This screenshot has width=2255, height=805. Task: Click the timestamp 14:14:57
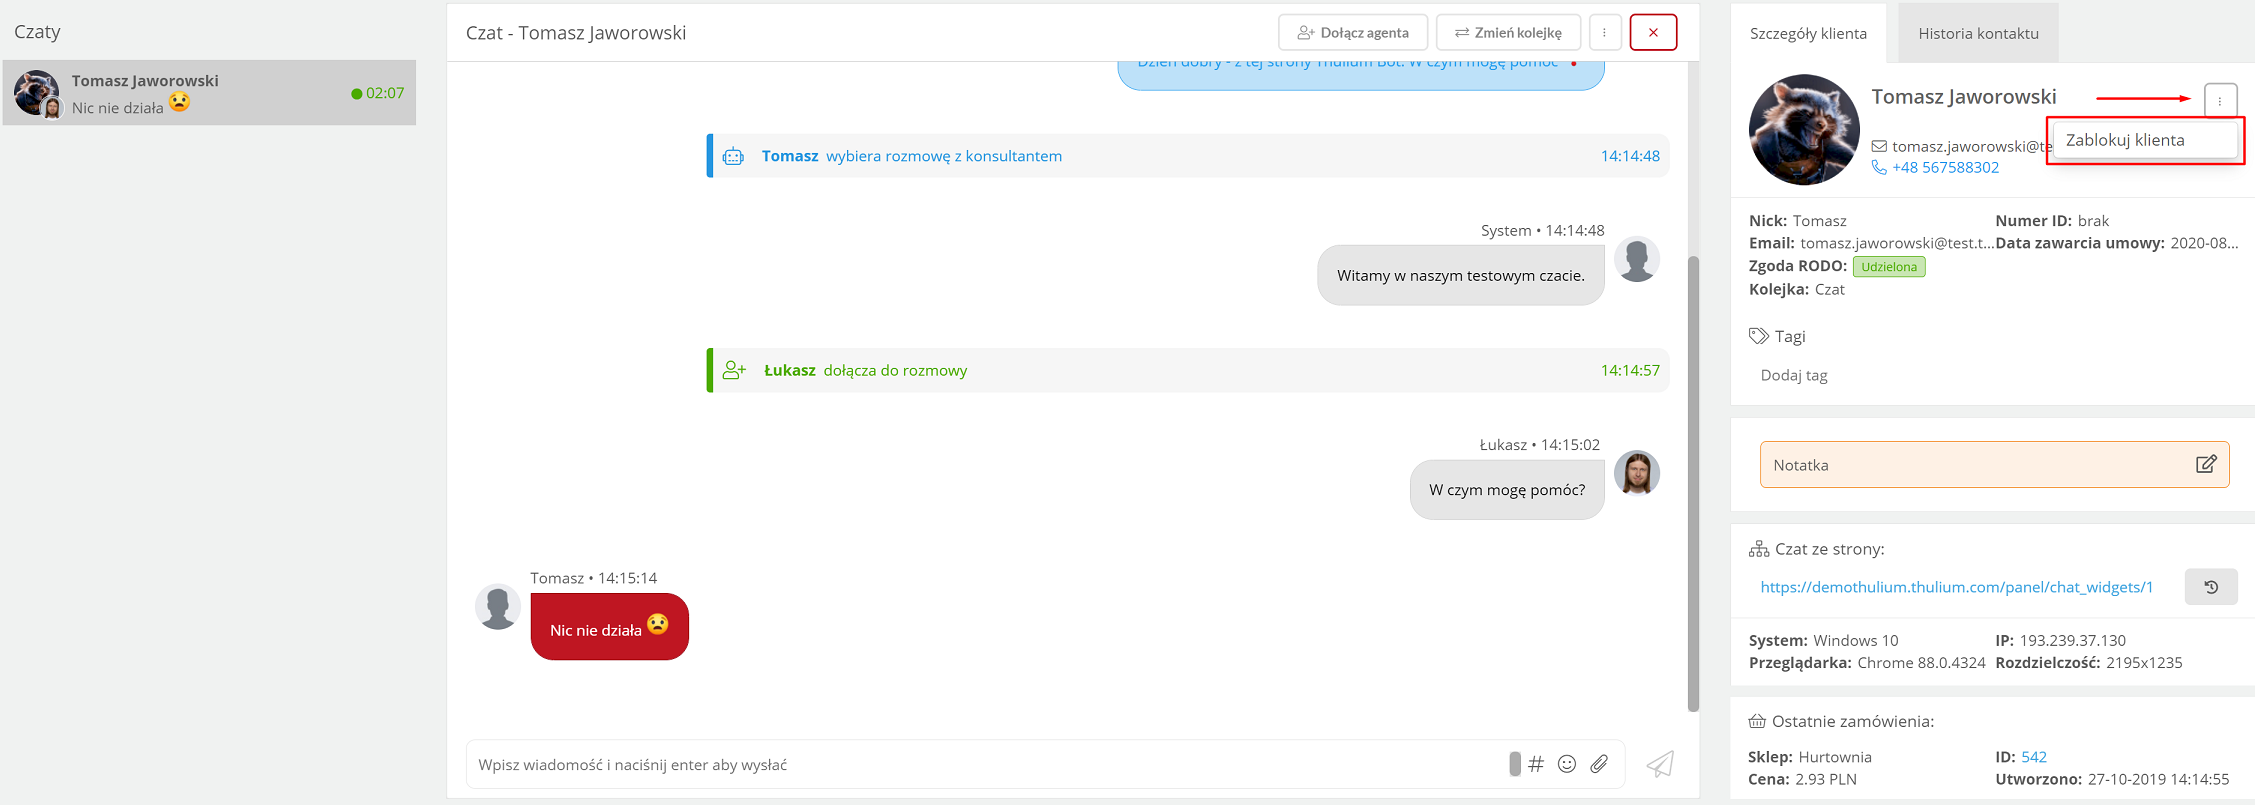click(1630, 370)
